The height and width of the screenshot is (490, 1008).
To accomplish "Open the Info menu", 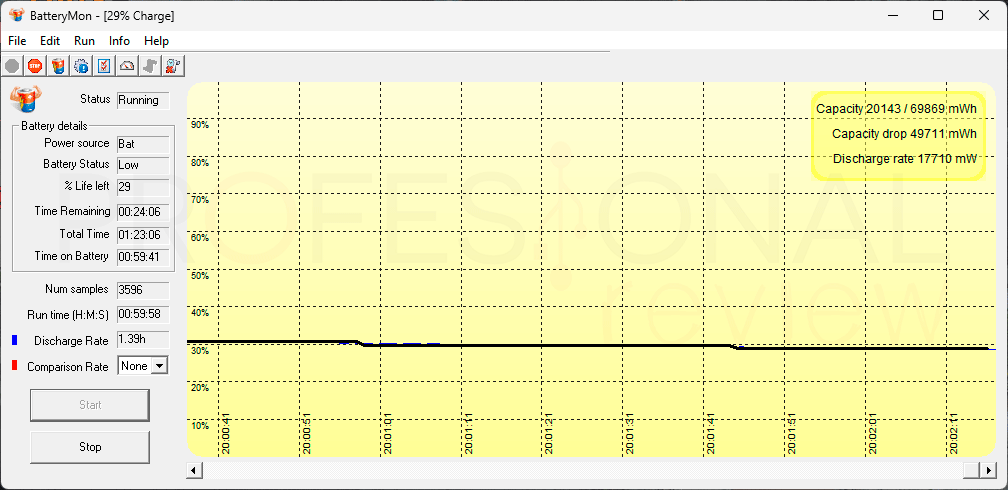I will [120, 41].
